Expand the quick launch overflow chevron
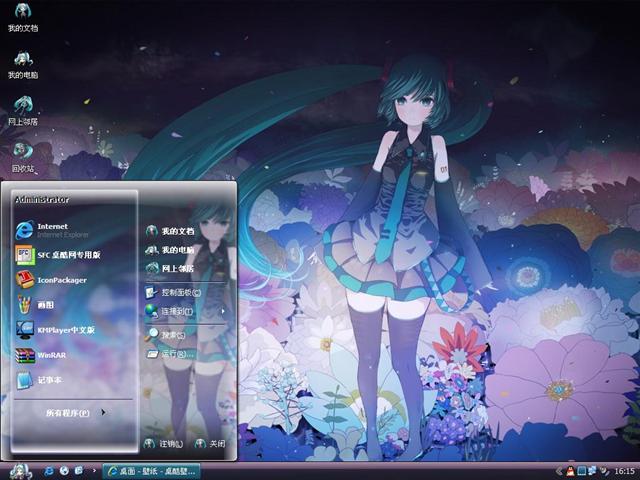 tap(94, 471)
